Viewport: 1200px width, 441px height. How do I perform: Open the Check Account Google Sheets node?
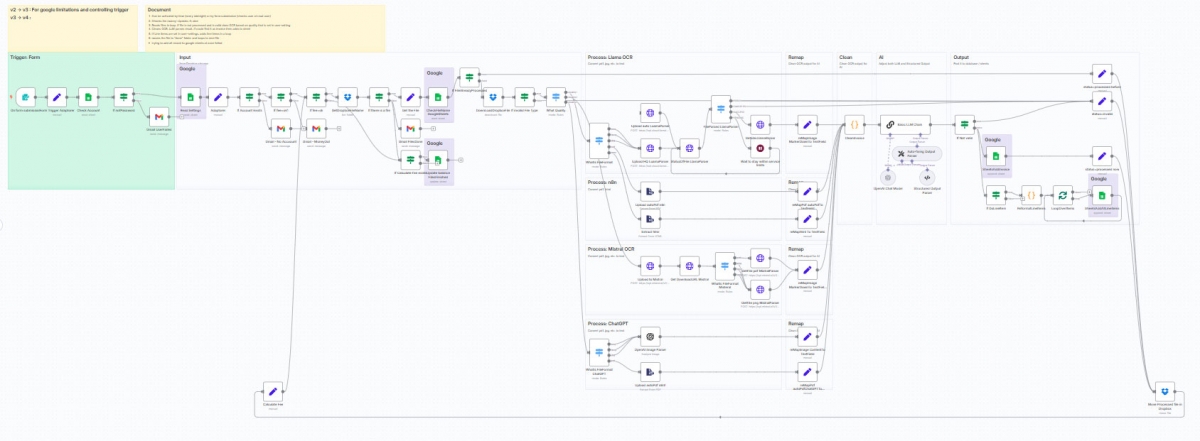(x=89, y=97)
